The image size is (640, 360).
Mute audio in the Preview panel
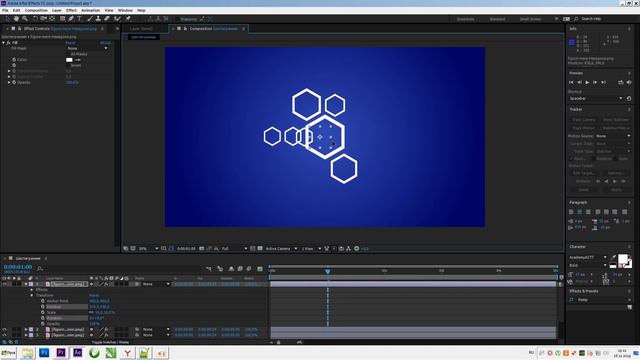(629, 82)
